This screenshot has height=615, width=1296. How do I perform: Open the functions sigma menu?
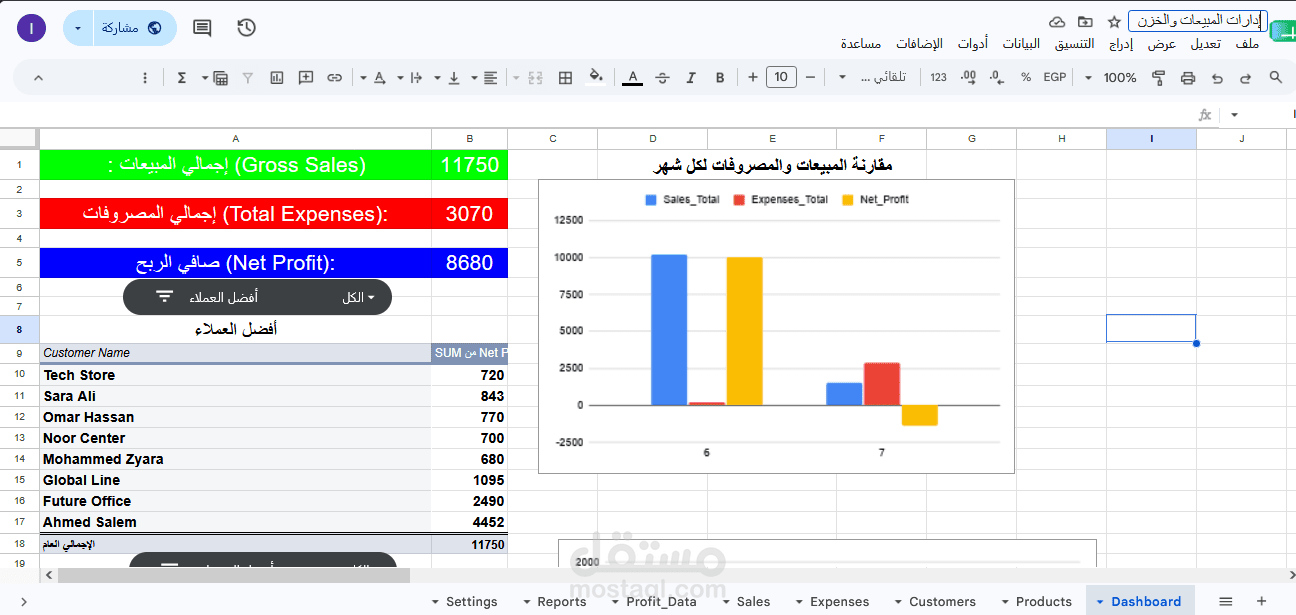click(x=182, y=77)
